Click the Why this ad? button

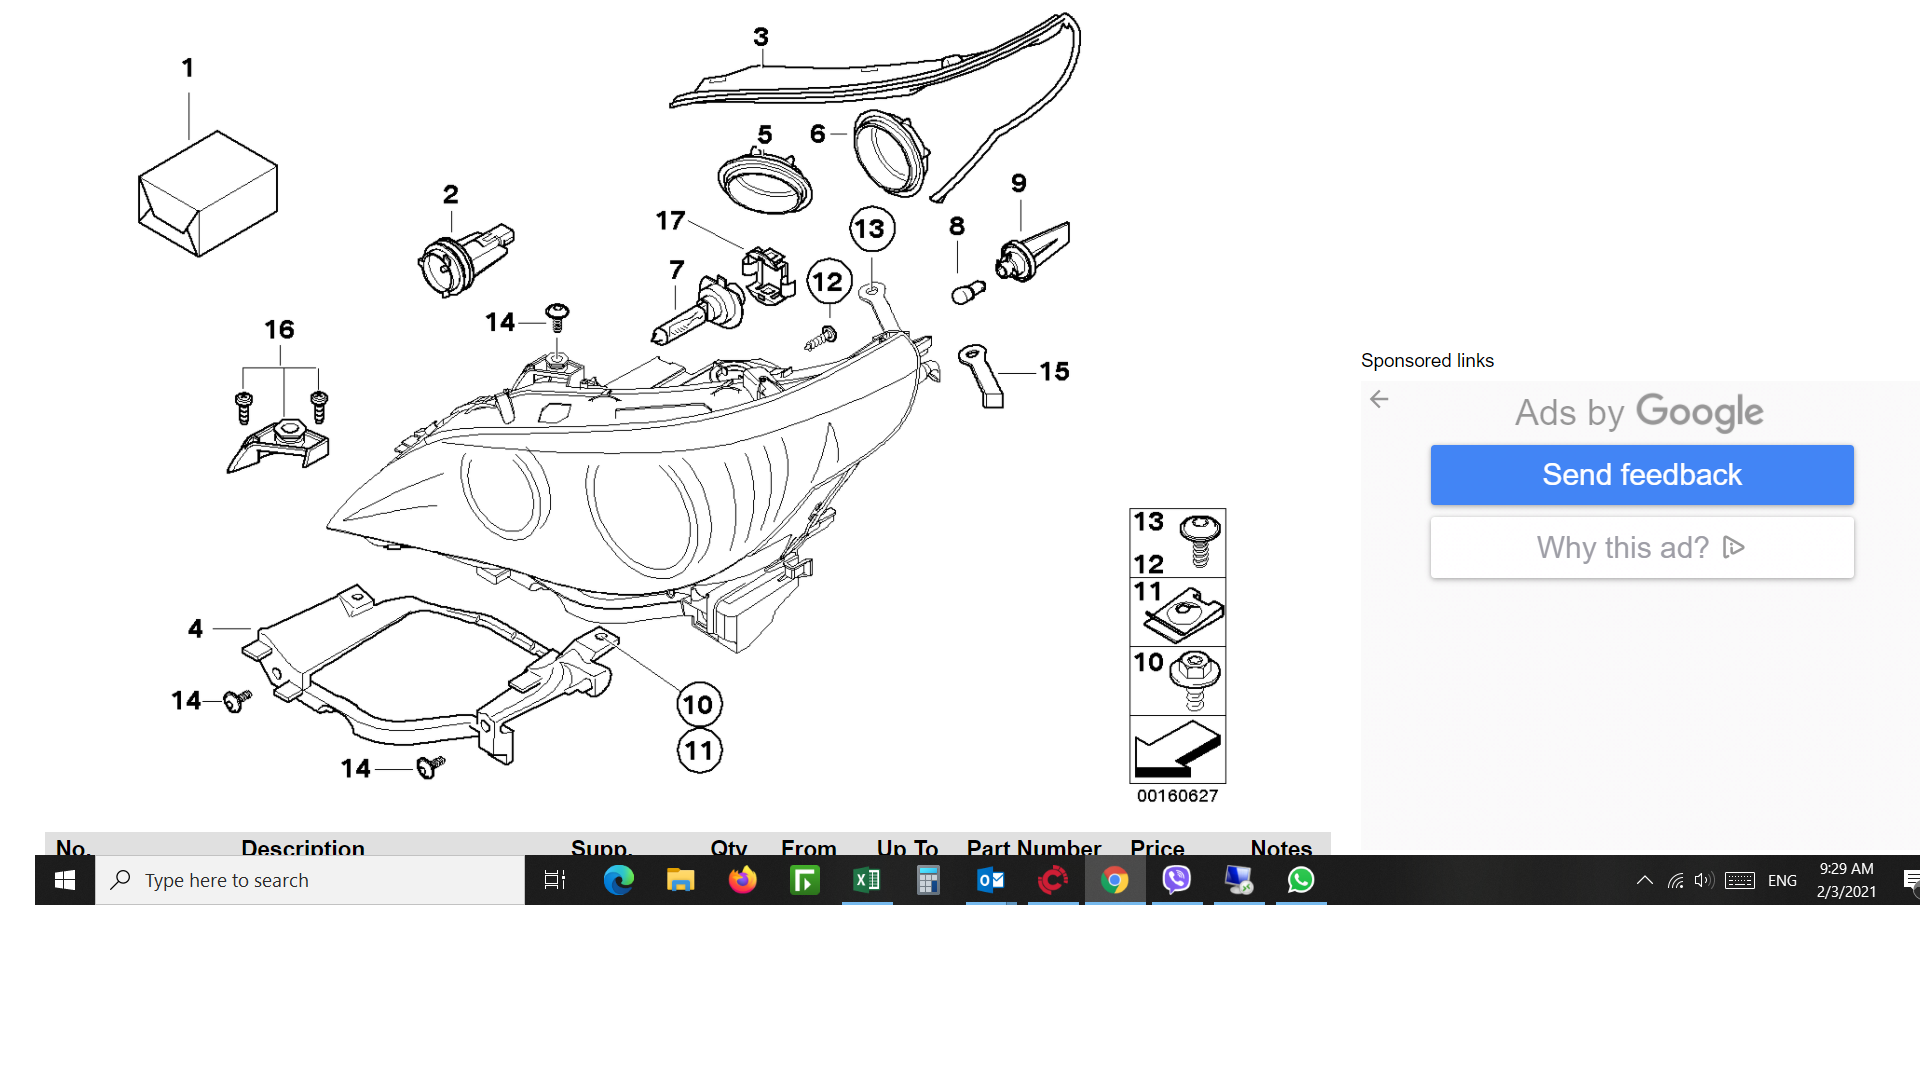(x=1641, y=548)
